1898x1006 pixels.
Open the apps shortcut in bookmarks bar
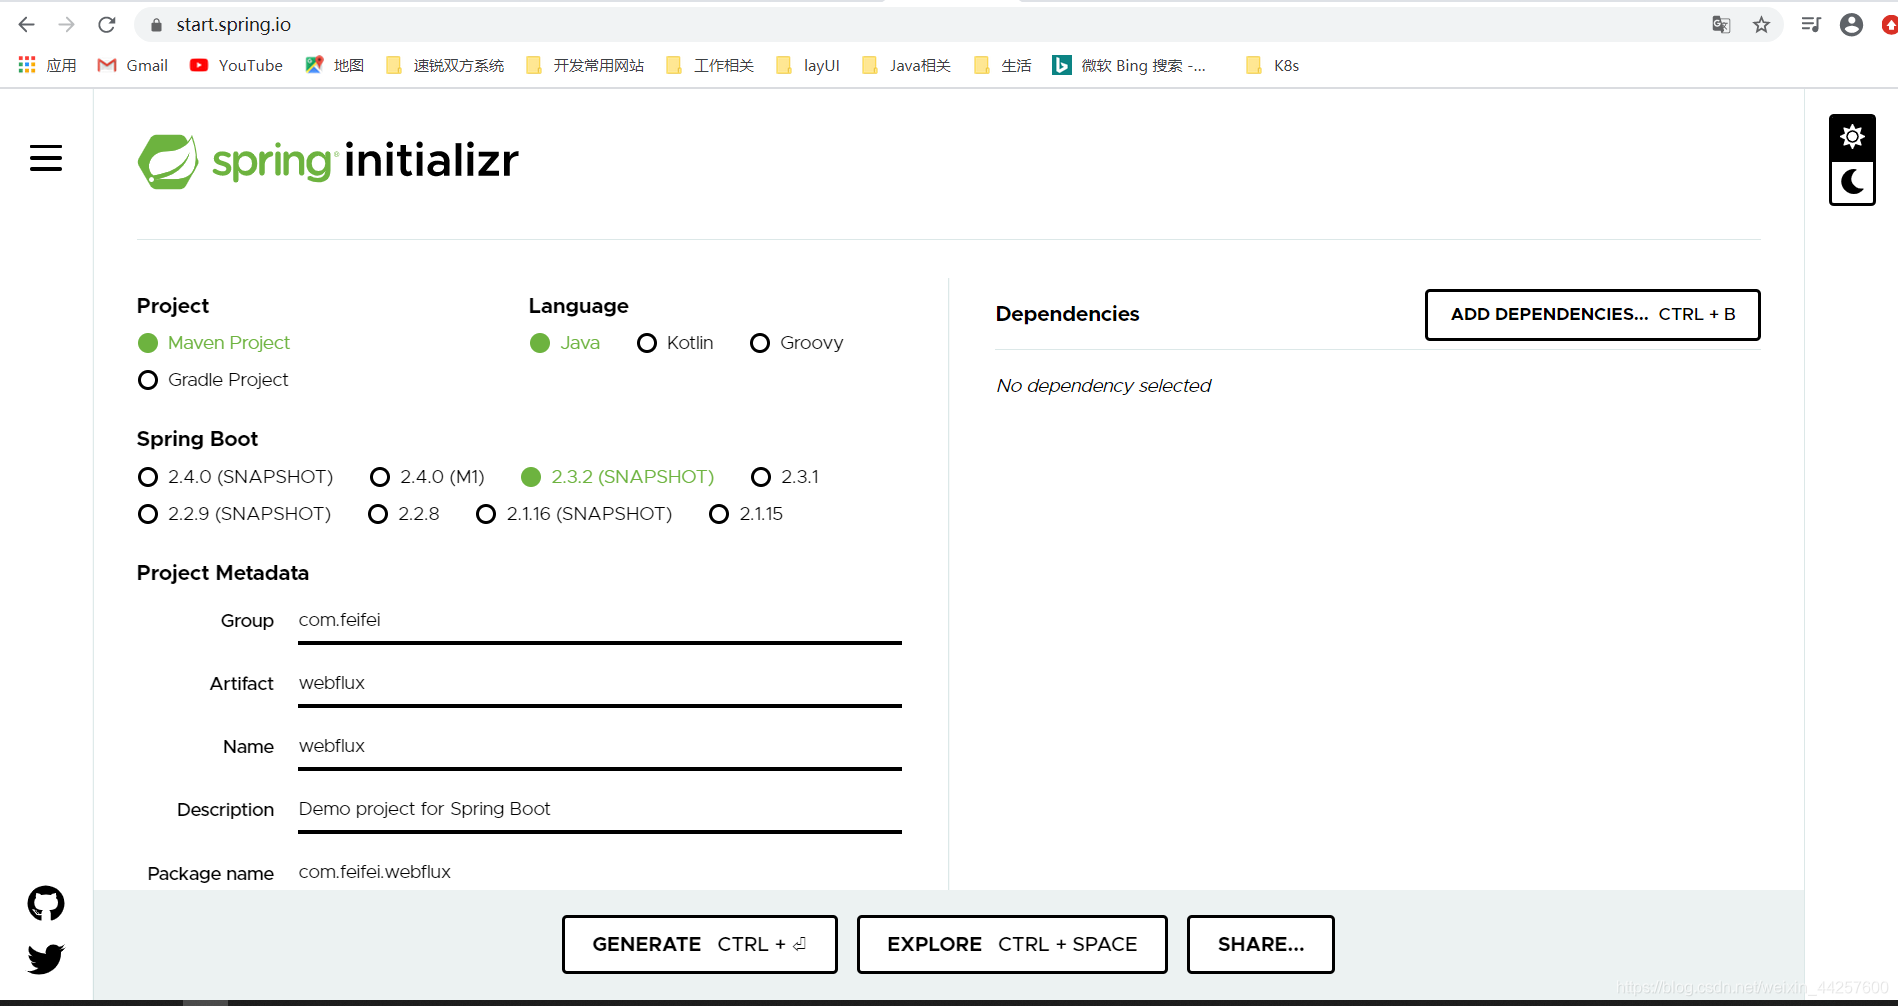(x=47, y=65)
